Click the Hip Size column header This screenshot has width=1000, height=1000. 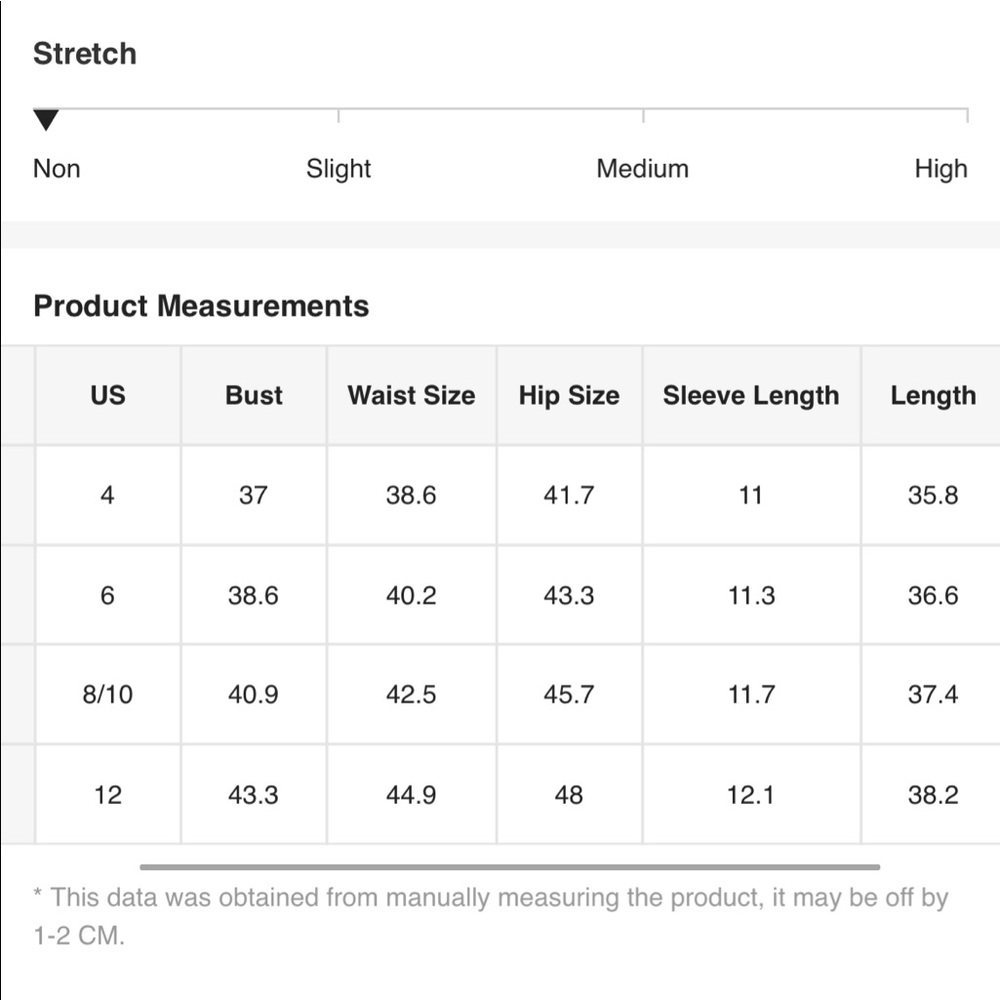click(x=569, y=395)
